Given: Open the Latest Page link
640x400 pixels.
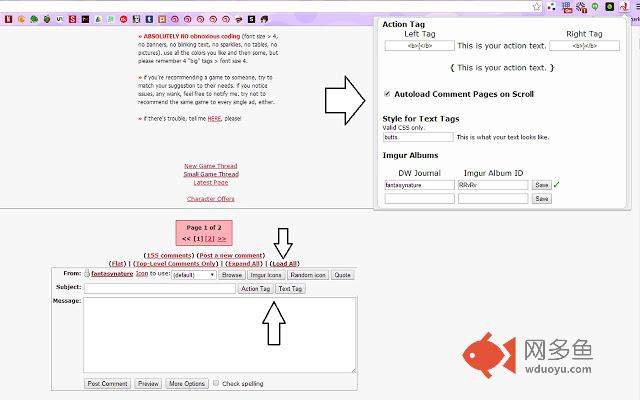Looking at the screenshot, I should tap(211, 182).
